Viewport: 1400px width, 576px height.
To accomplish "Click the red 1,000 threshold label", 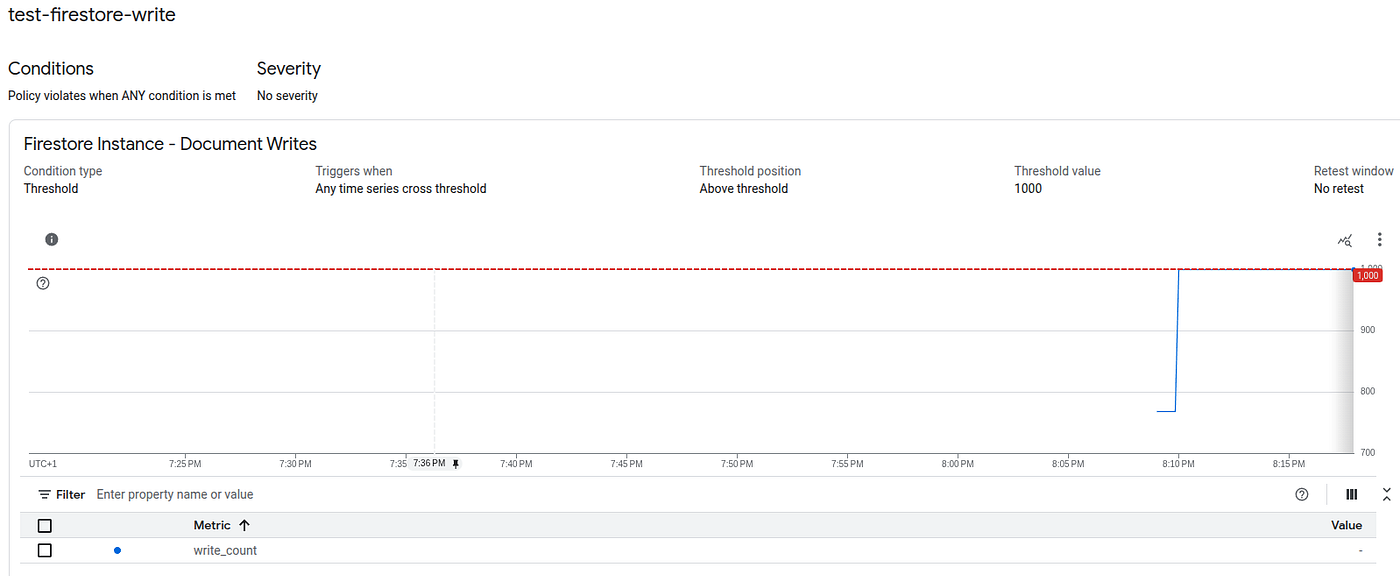I will pyautogui.click(x=1367, y=275).
